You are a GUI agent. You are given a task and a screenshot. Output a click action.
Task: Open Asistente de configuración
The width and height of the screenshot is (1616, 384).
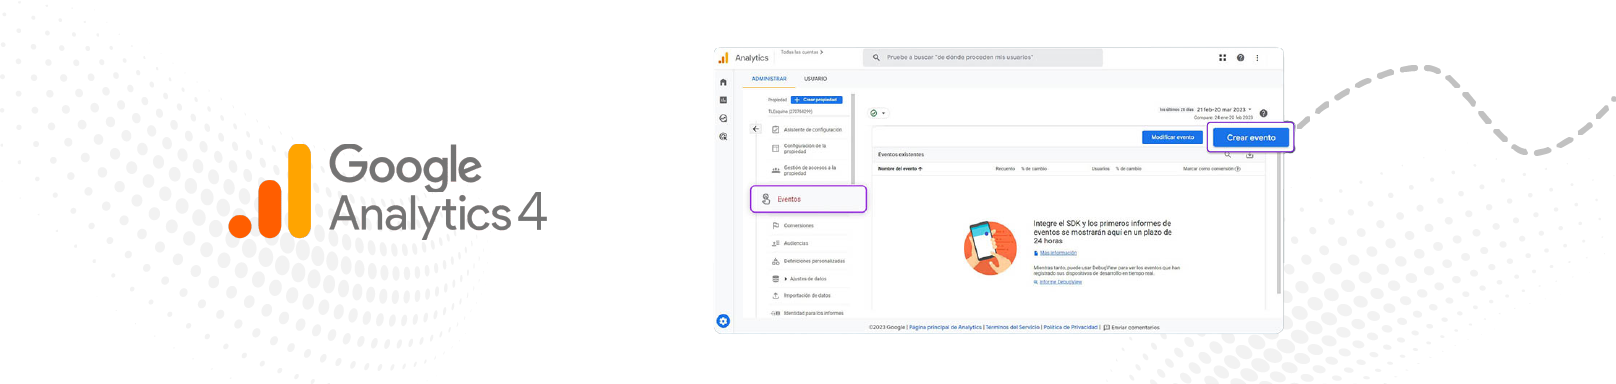point(812,130)
